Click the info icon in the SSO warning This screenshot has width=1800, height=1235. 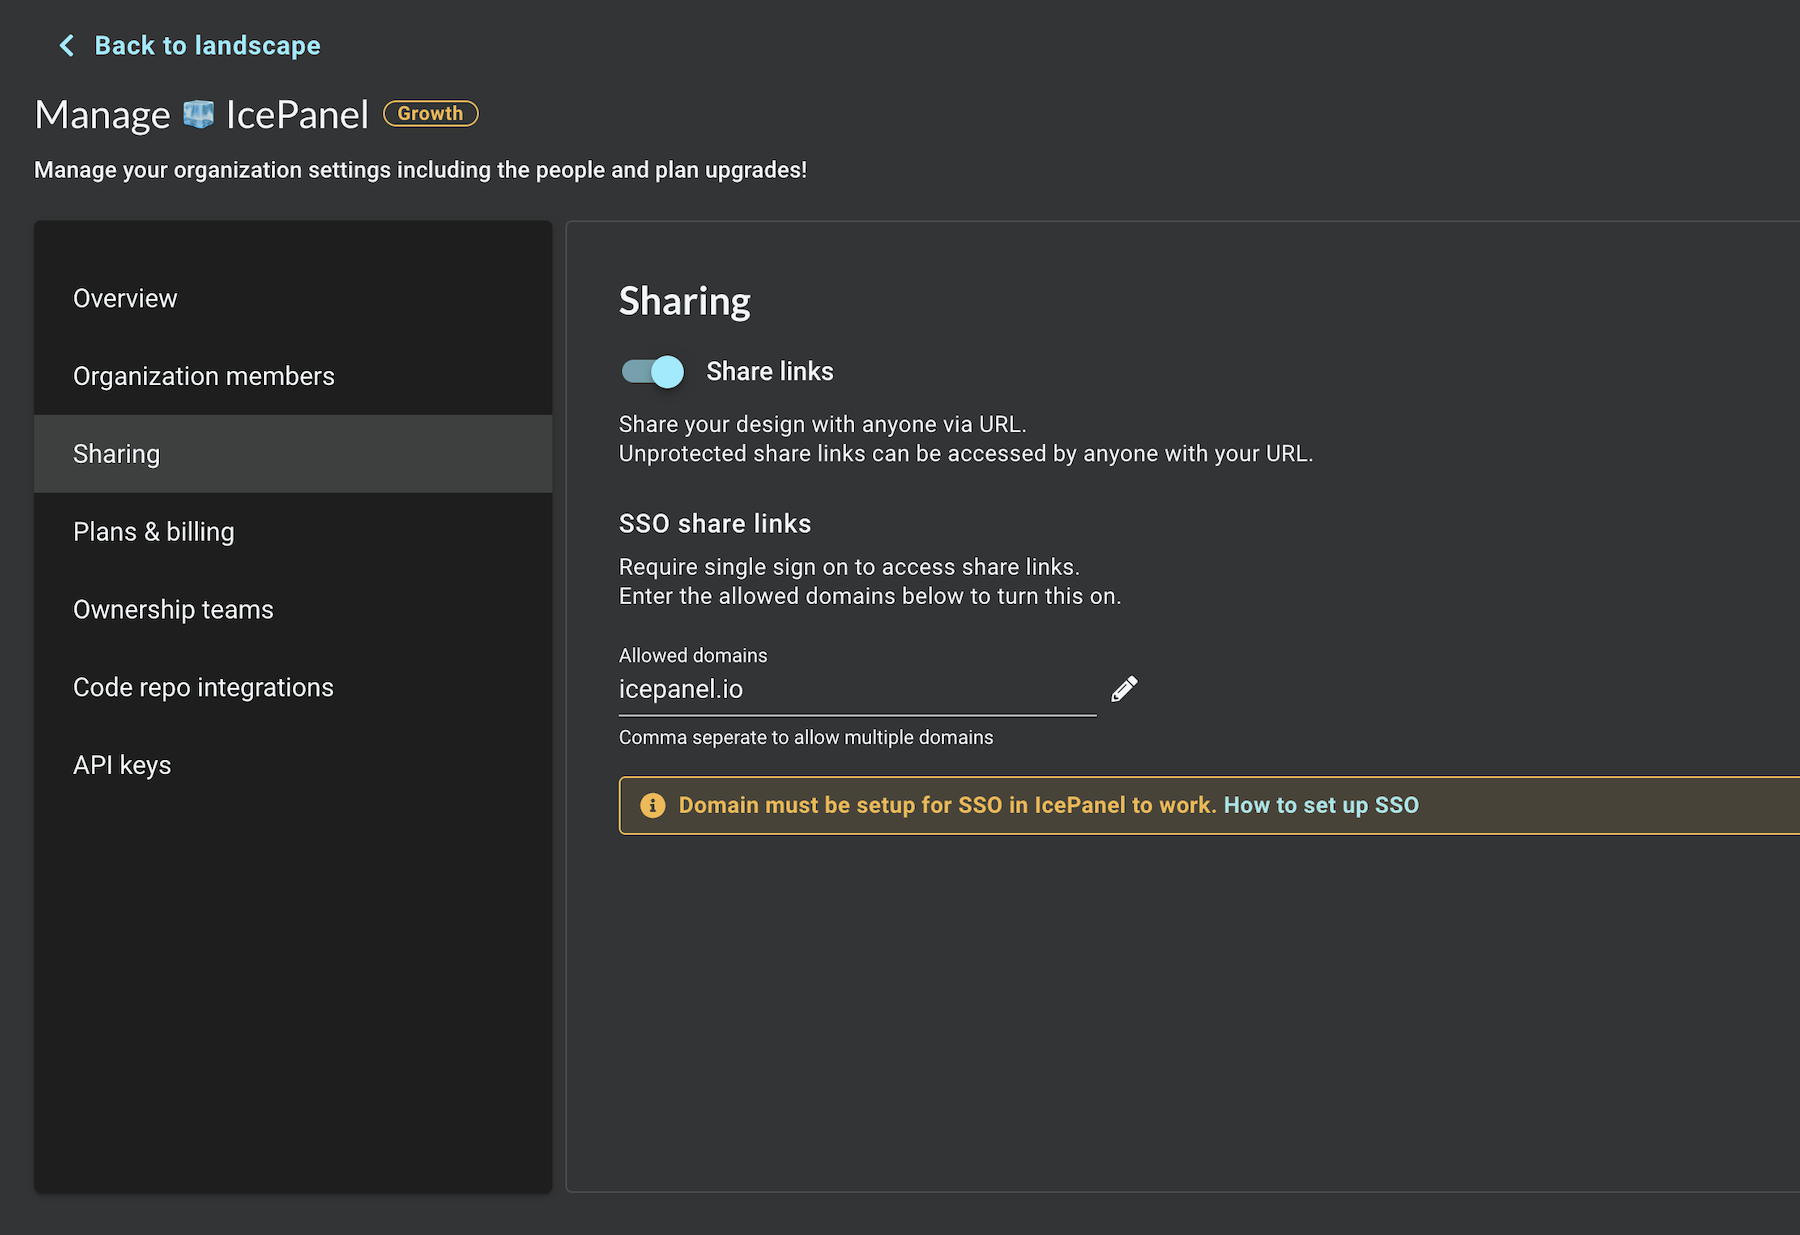652,806
